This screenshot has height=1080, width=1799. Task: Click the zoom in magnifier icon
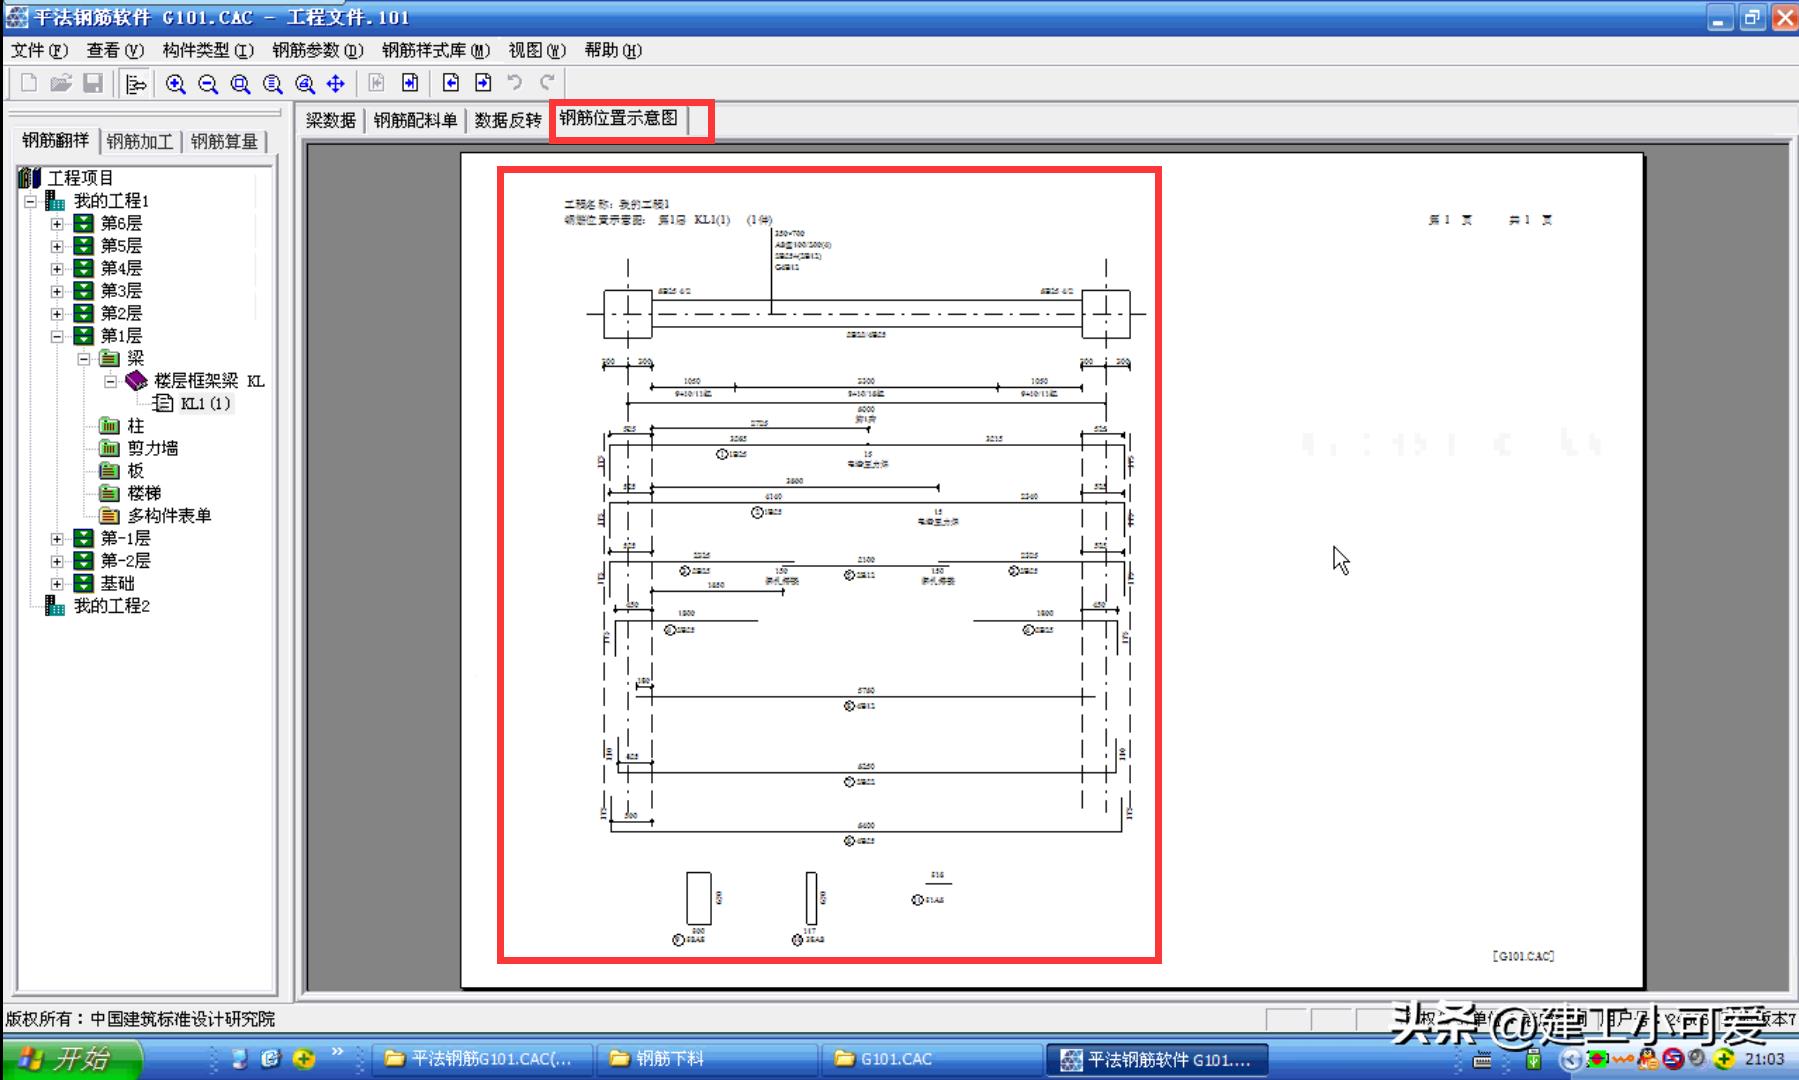[x=176, y=84]
